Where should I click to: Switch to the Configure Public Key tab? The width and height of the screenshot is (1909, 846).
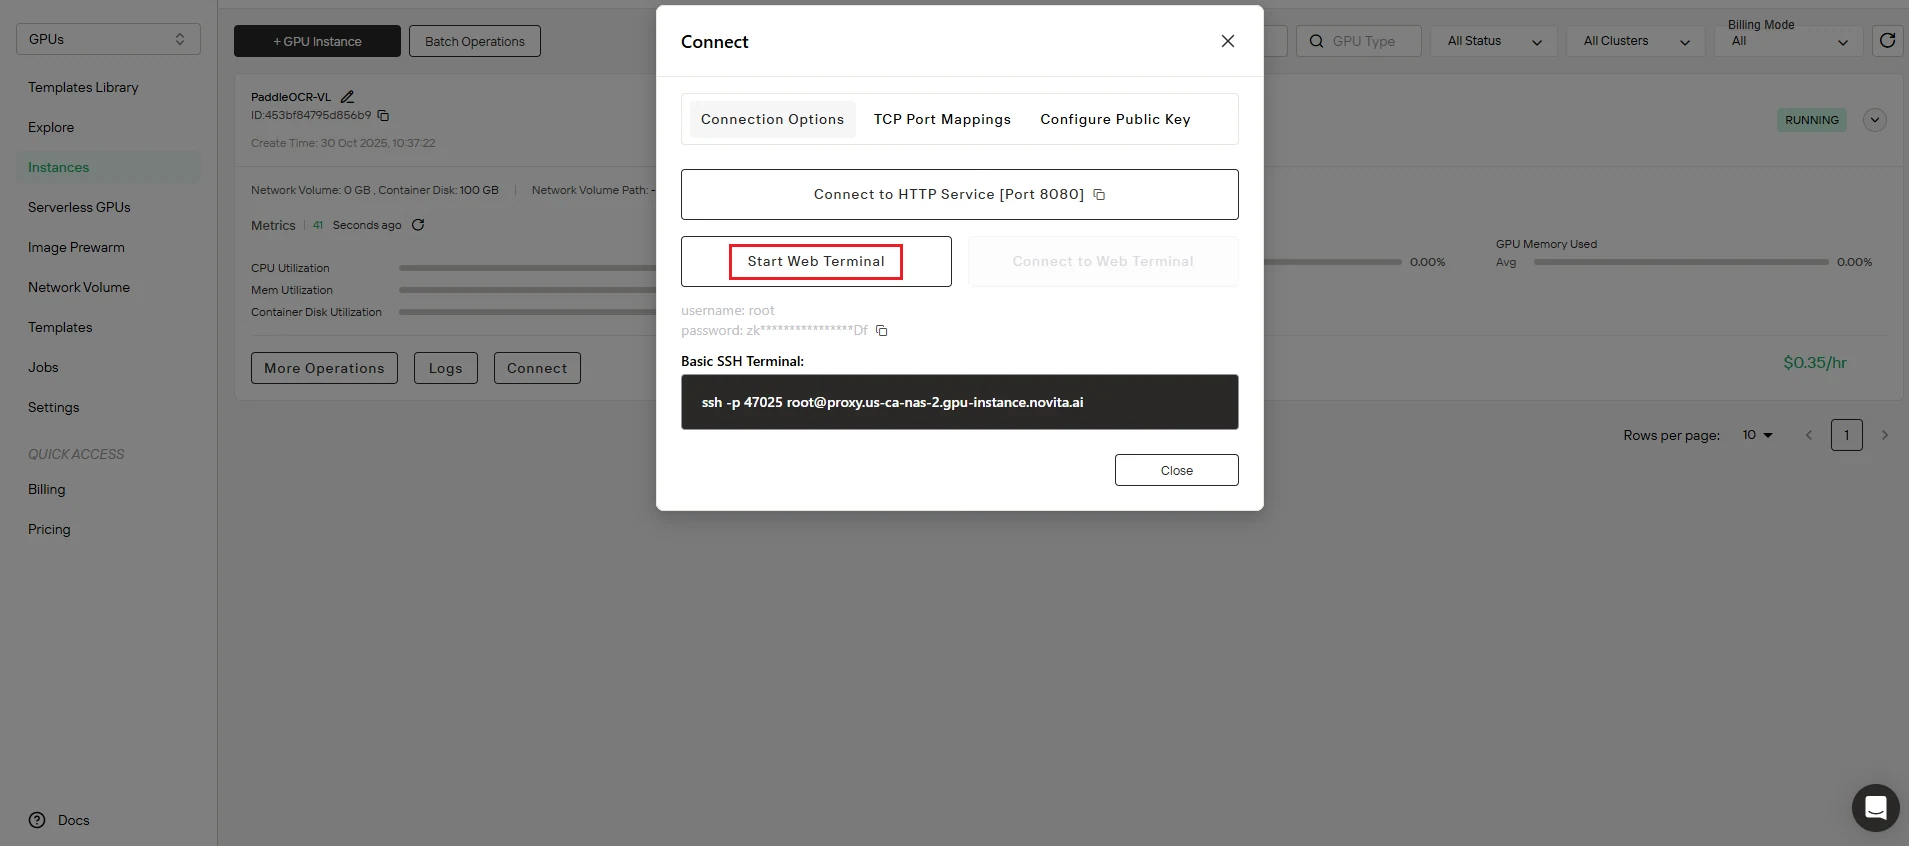[x=1115, y=119]
